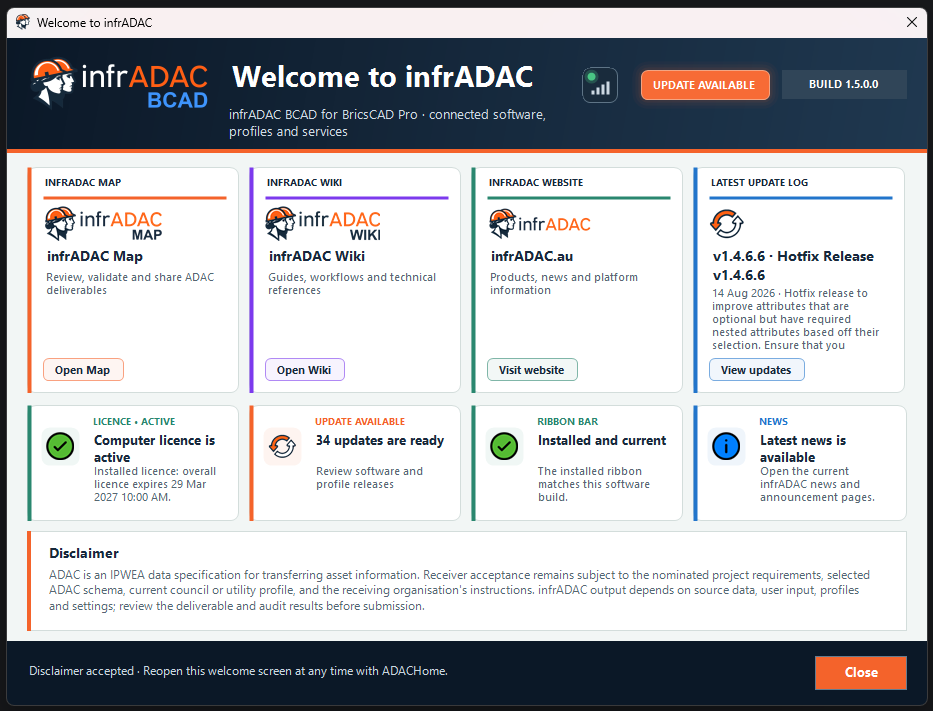
Task: Click the blue news info icon
Action: 726,446
